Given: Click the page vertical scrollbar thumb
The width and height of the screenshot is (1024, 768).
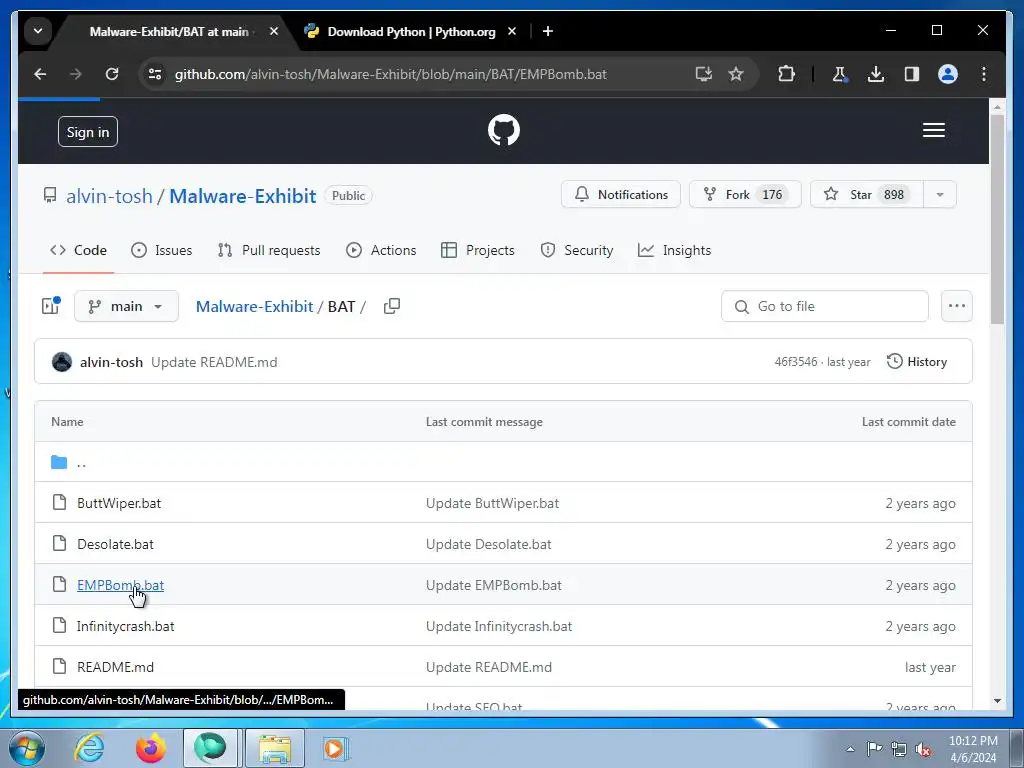Looking at the screenshot, I should [x=997, y=219].
